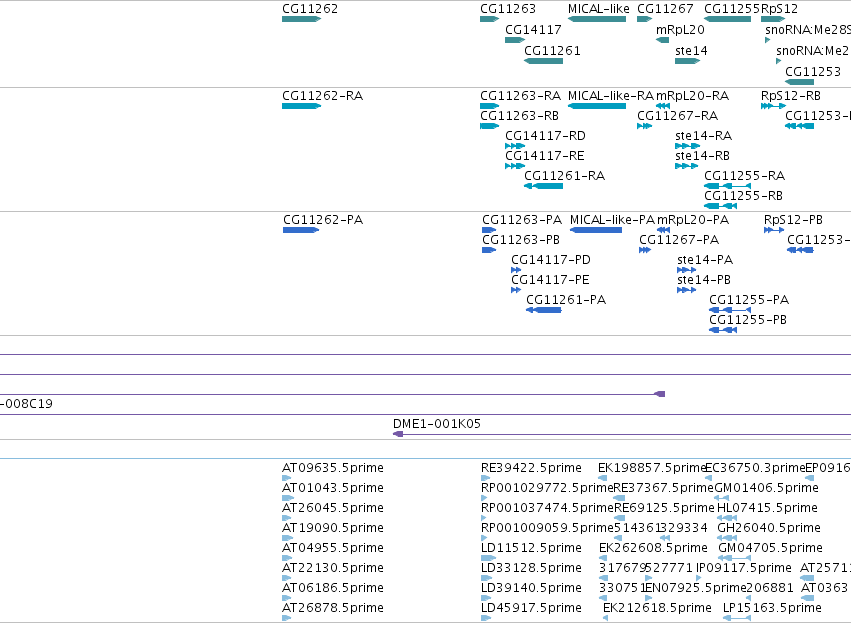Screen dimensions: 851x623
Task: Click the teal arrow glyph under CG11255
Action: (x=727, y=19)
